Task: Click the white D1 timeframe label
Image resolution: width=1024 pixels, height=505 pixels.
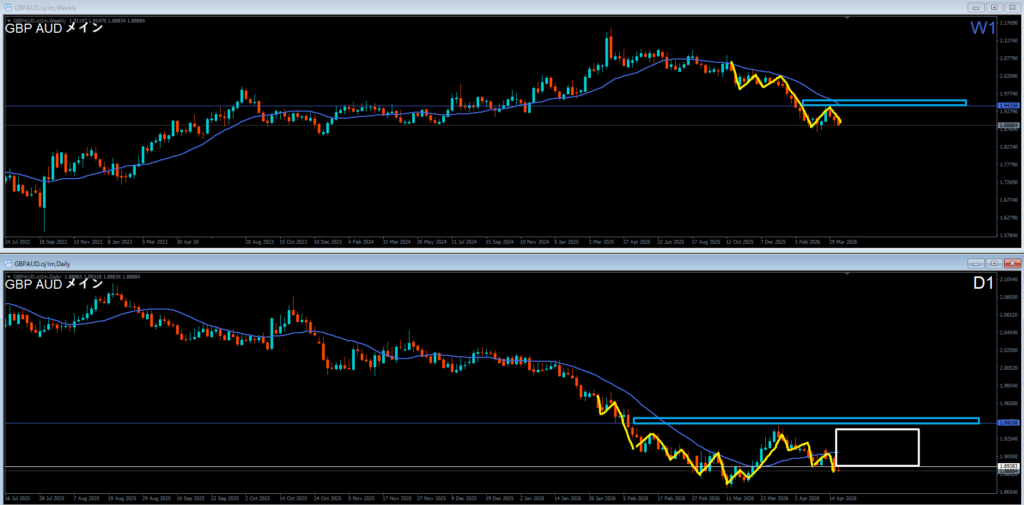Action: point(984,285)
